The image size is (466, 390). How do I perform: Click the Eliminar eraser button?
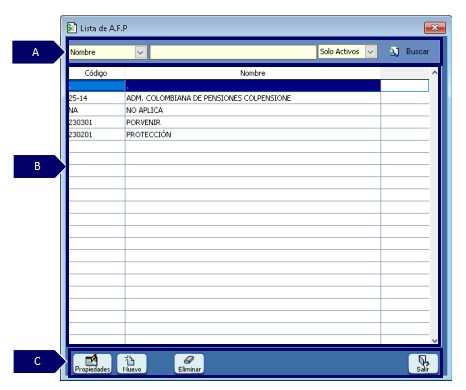[189, 364]
